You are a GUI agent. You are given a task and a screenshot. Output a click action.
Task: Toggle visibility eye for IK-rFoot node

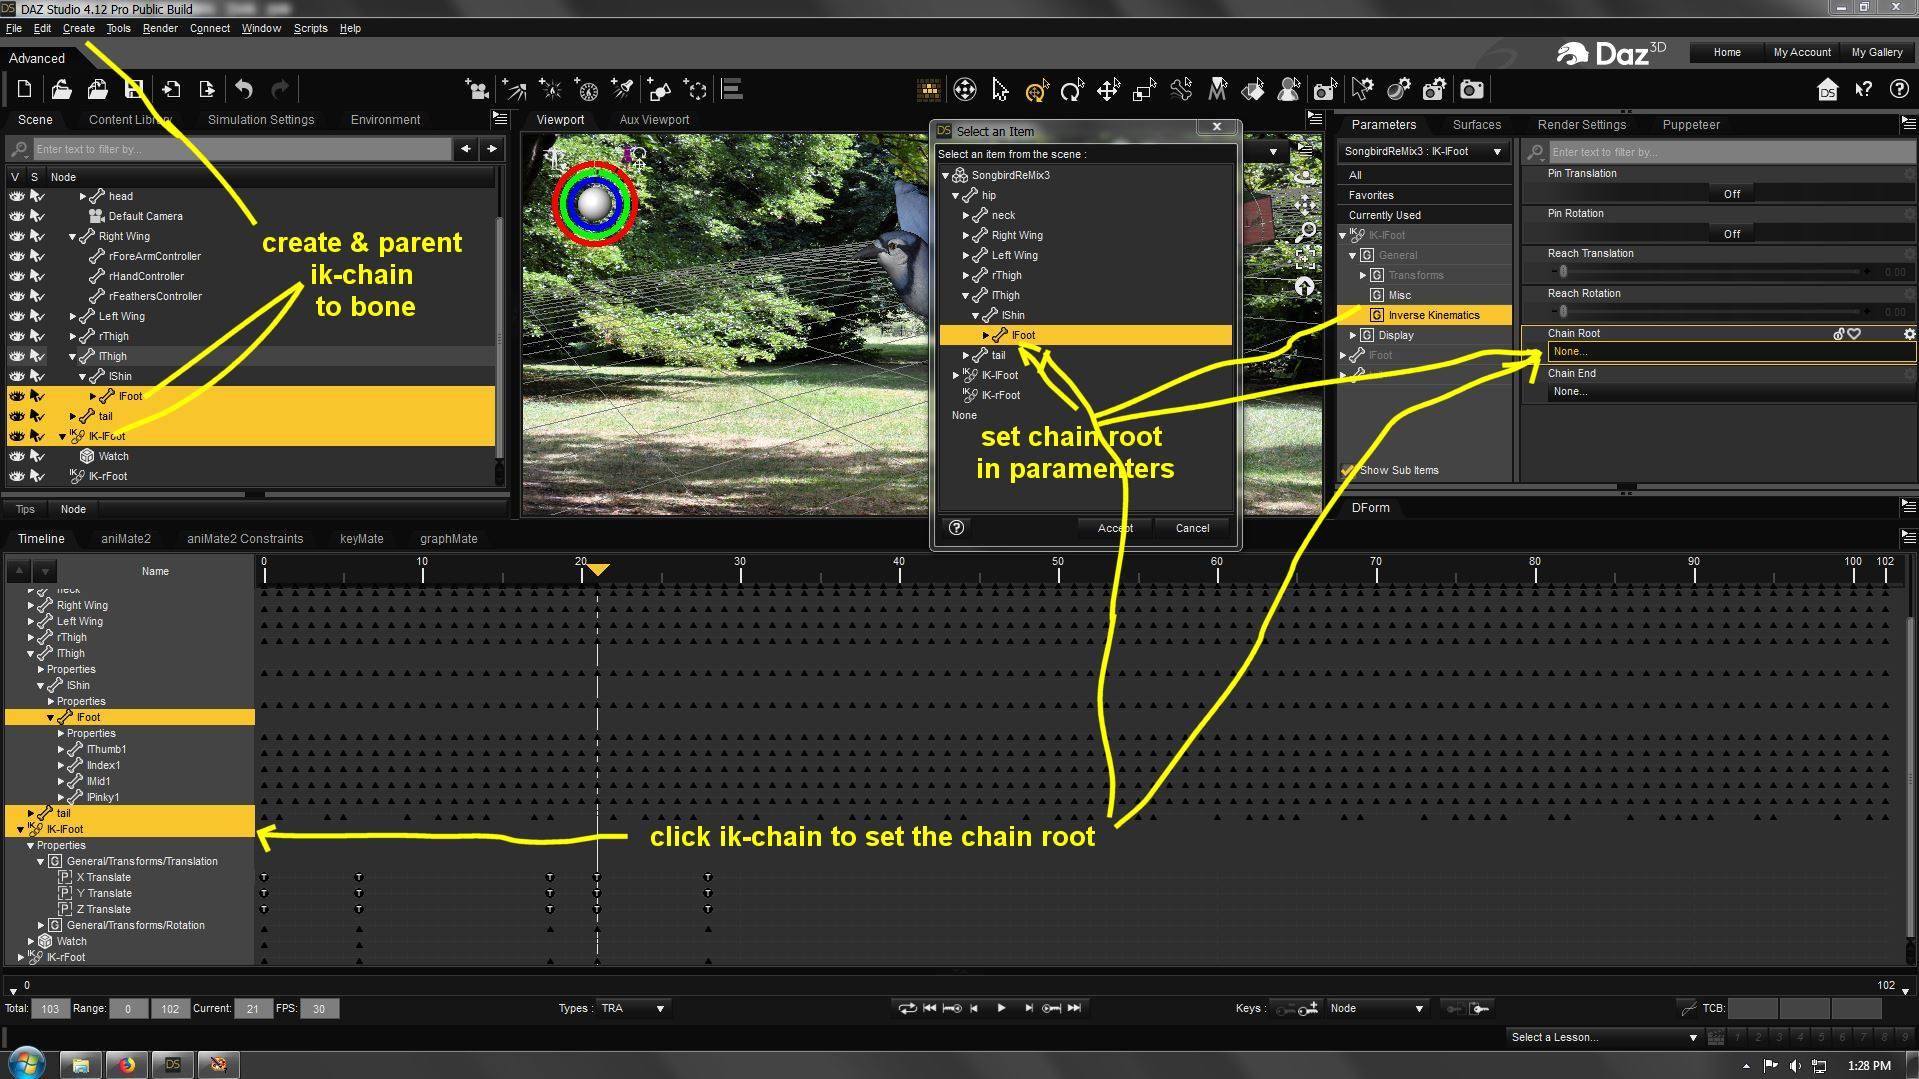pos(16,476)
